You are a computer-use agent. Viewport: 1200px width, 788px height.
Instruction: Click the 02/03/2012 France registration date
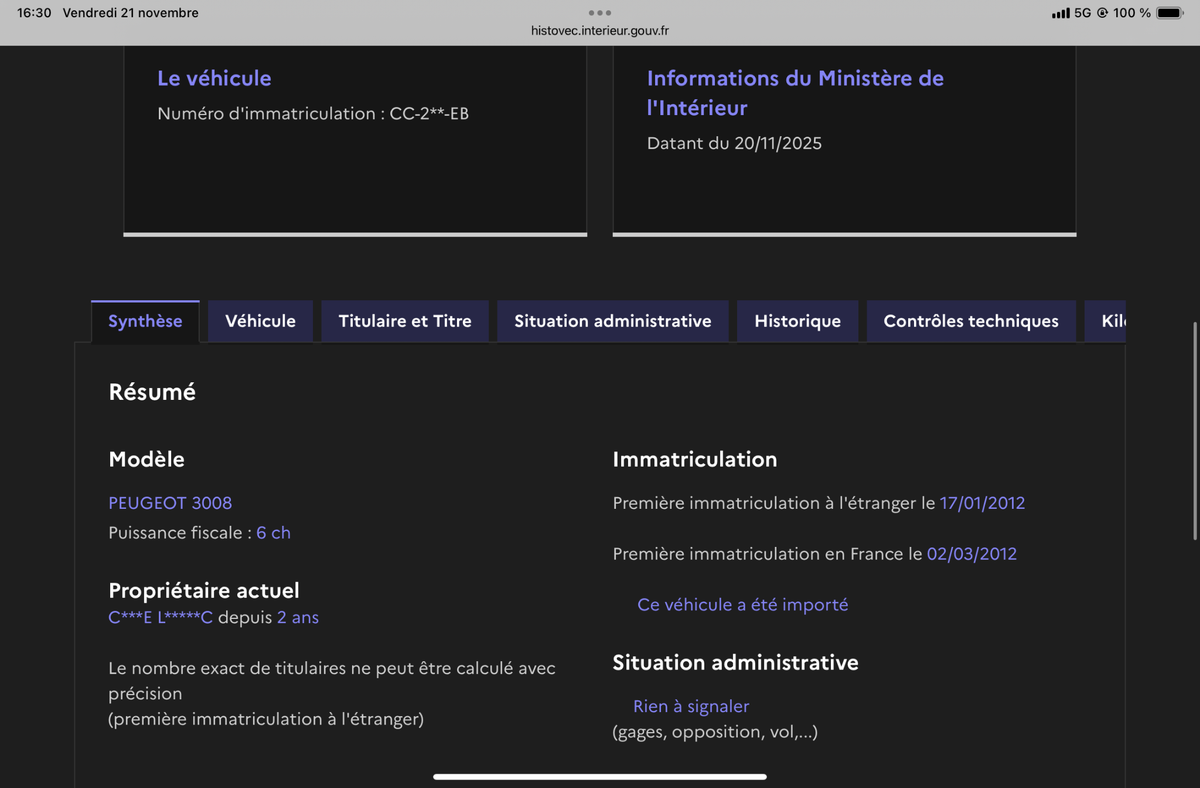coord(971,554)
